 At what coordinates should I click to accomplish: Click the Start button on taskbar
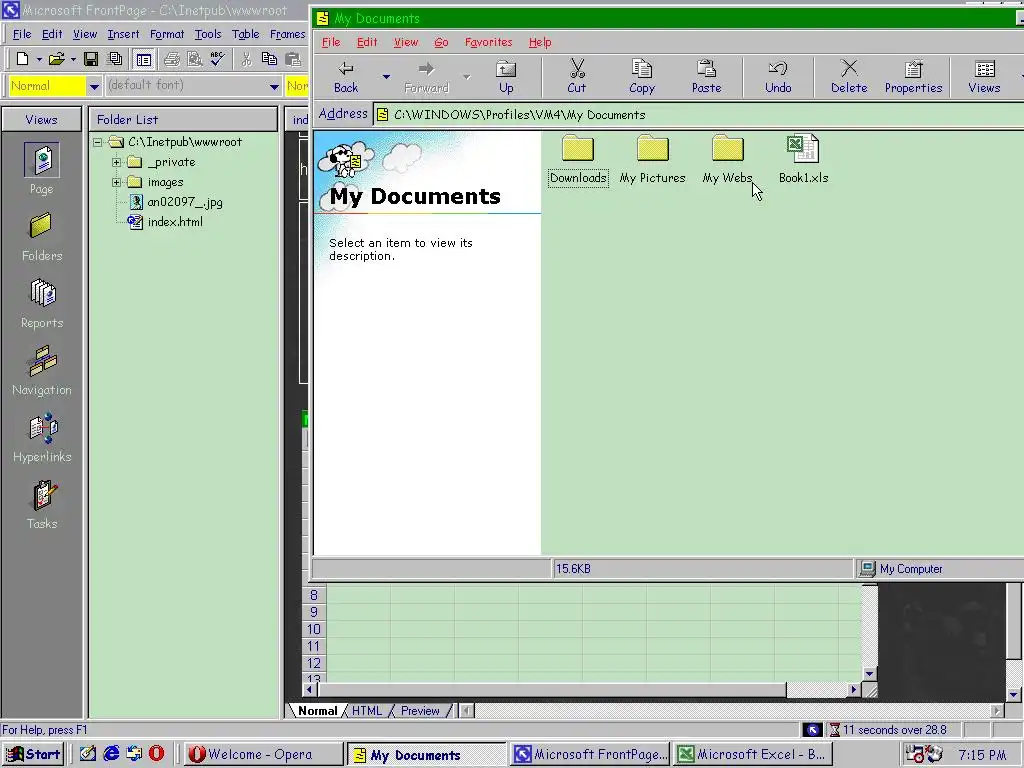(35, 754)
